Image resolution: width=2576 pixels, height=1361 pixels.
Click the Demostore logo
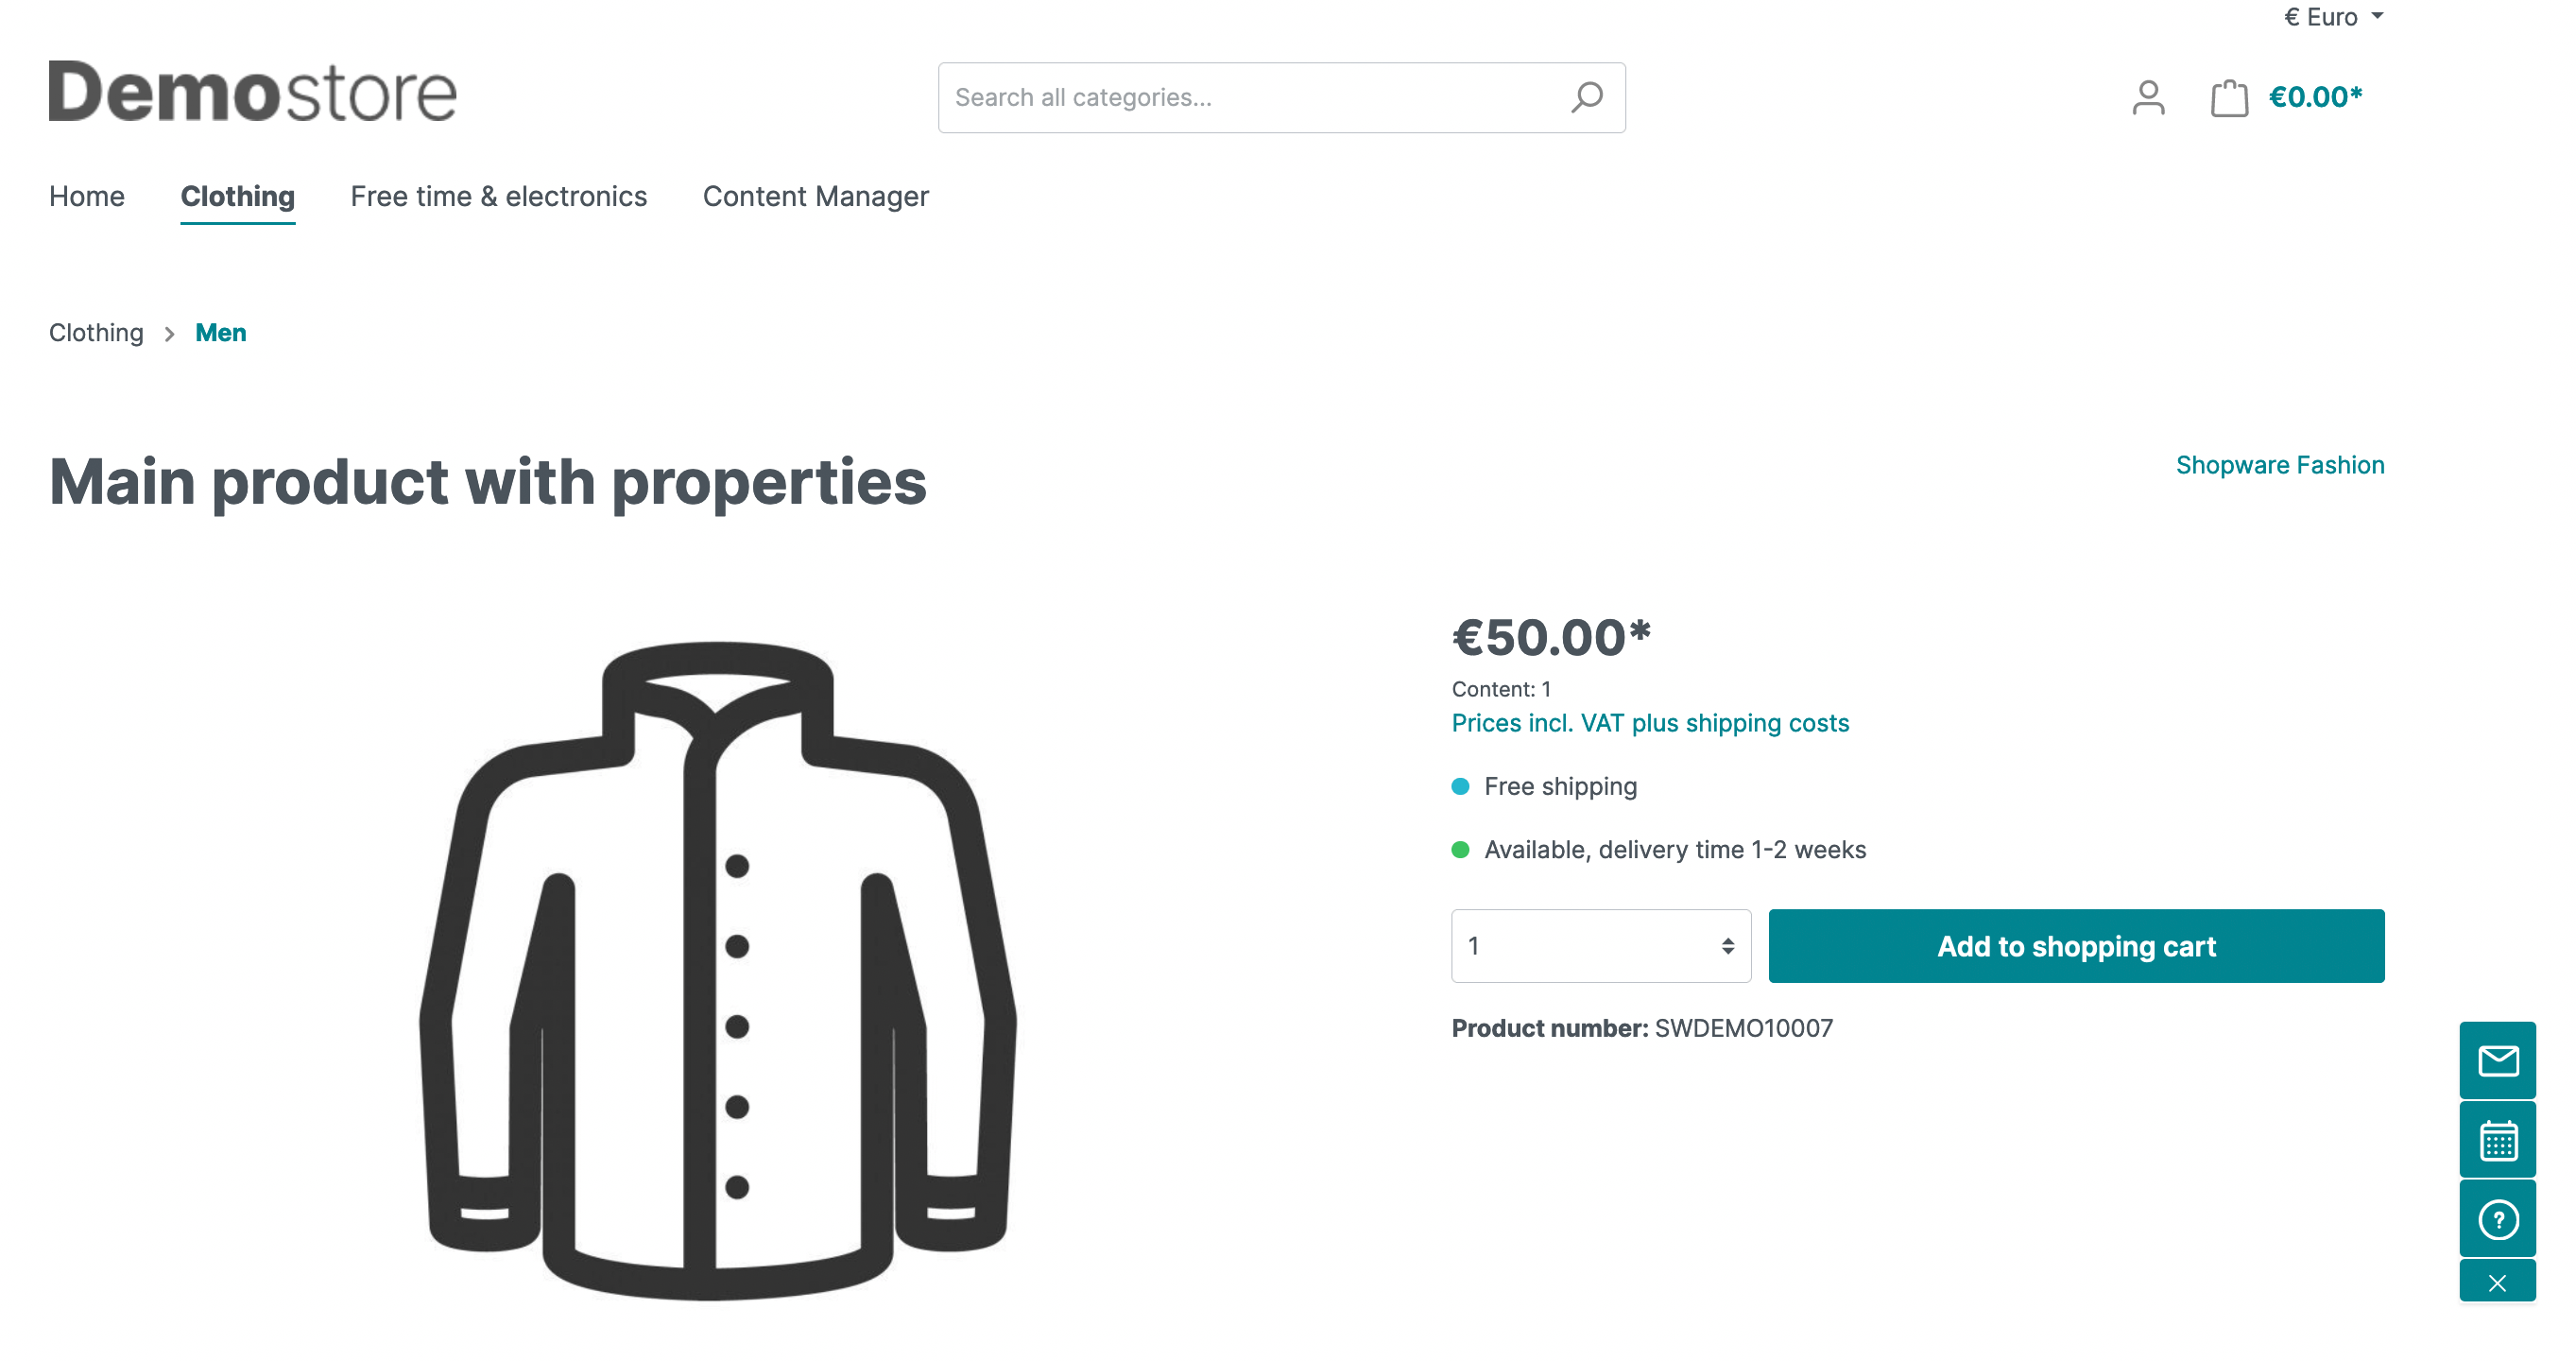pos(253,91)
